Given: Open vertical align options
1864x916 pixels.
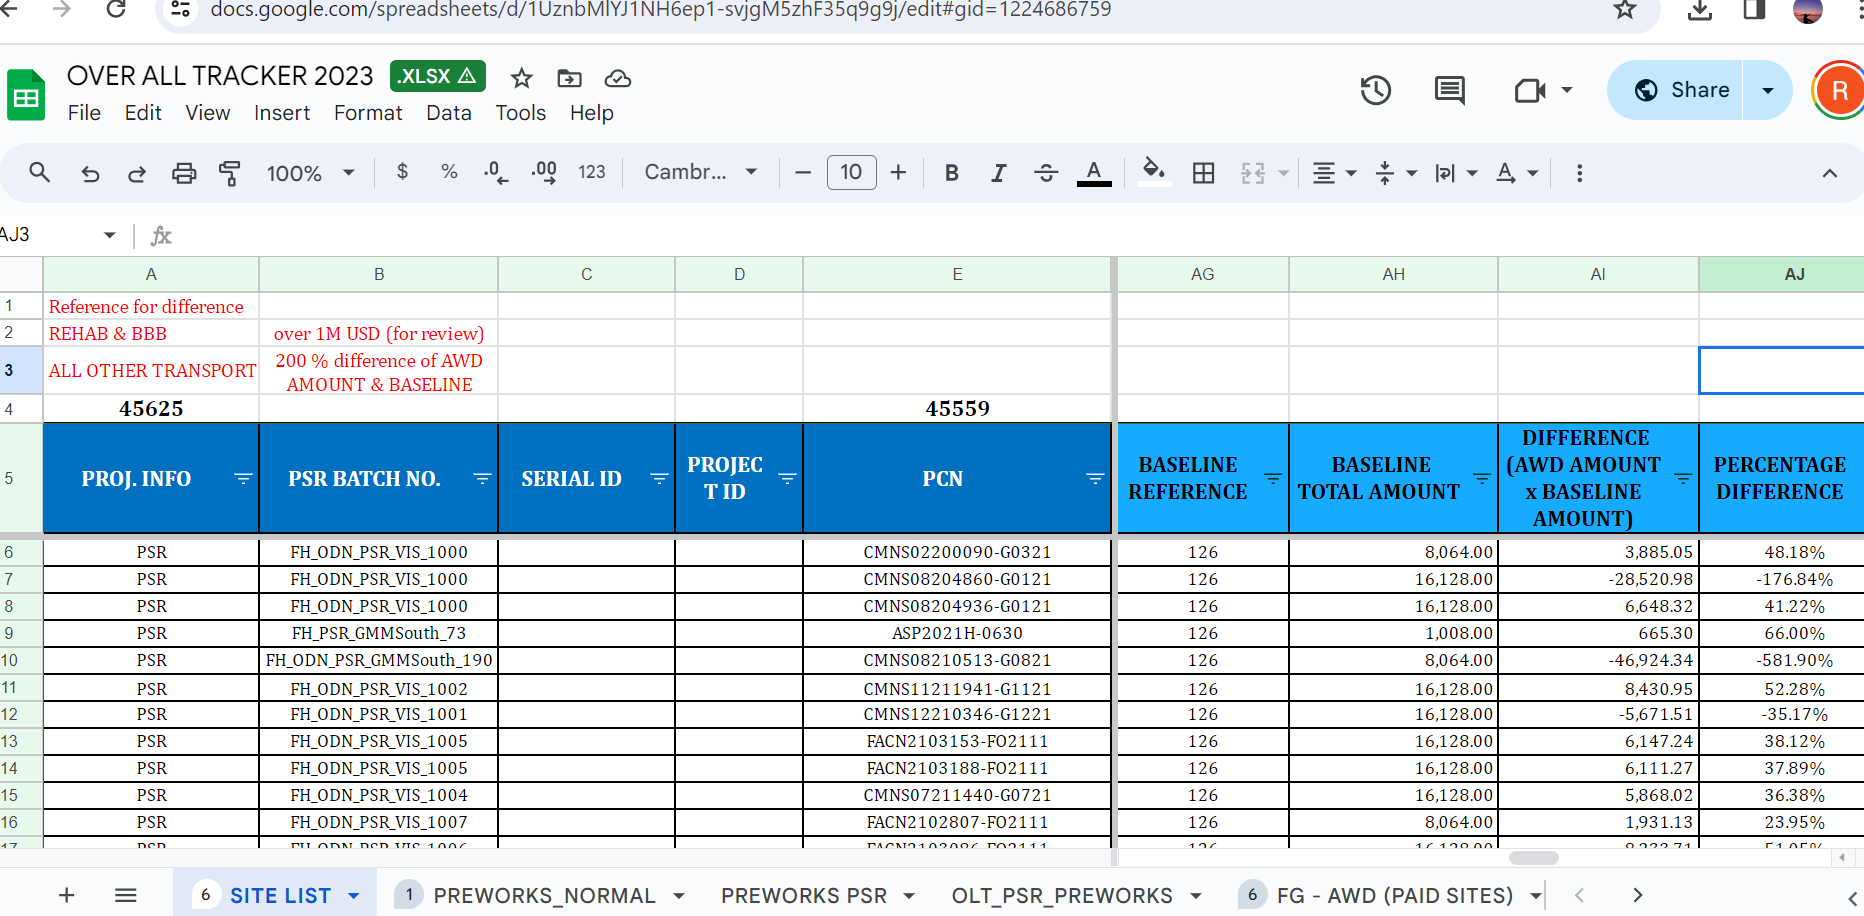Looking at the screenshot, I should tap(1396, 173).
